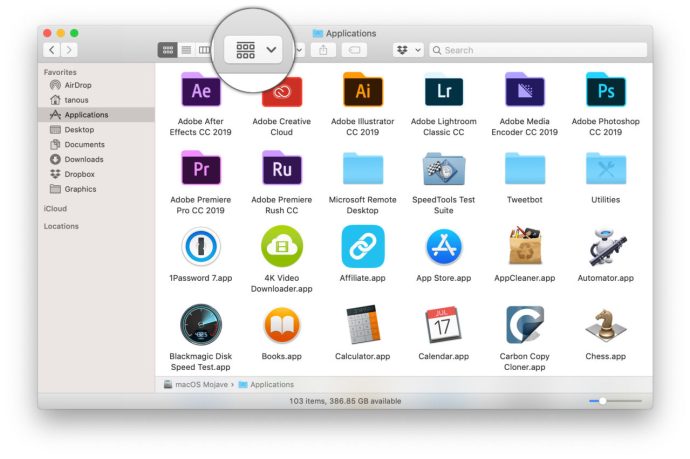This screenshot has height=459, width=690.
Task: Open Adobe After Effects CC 2019
Action: pos(201,91)
